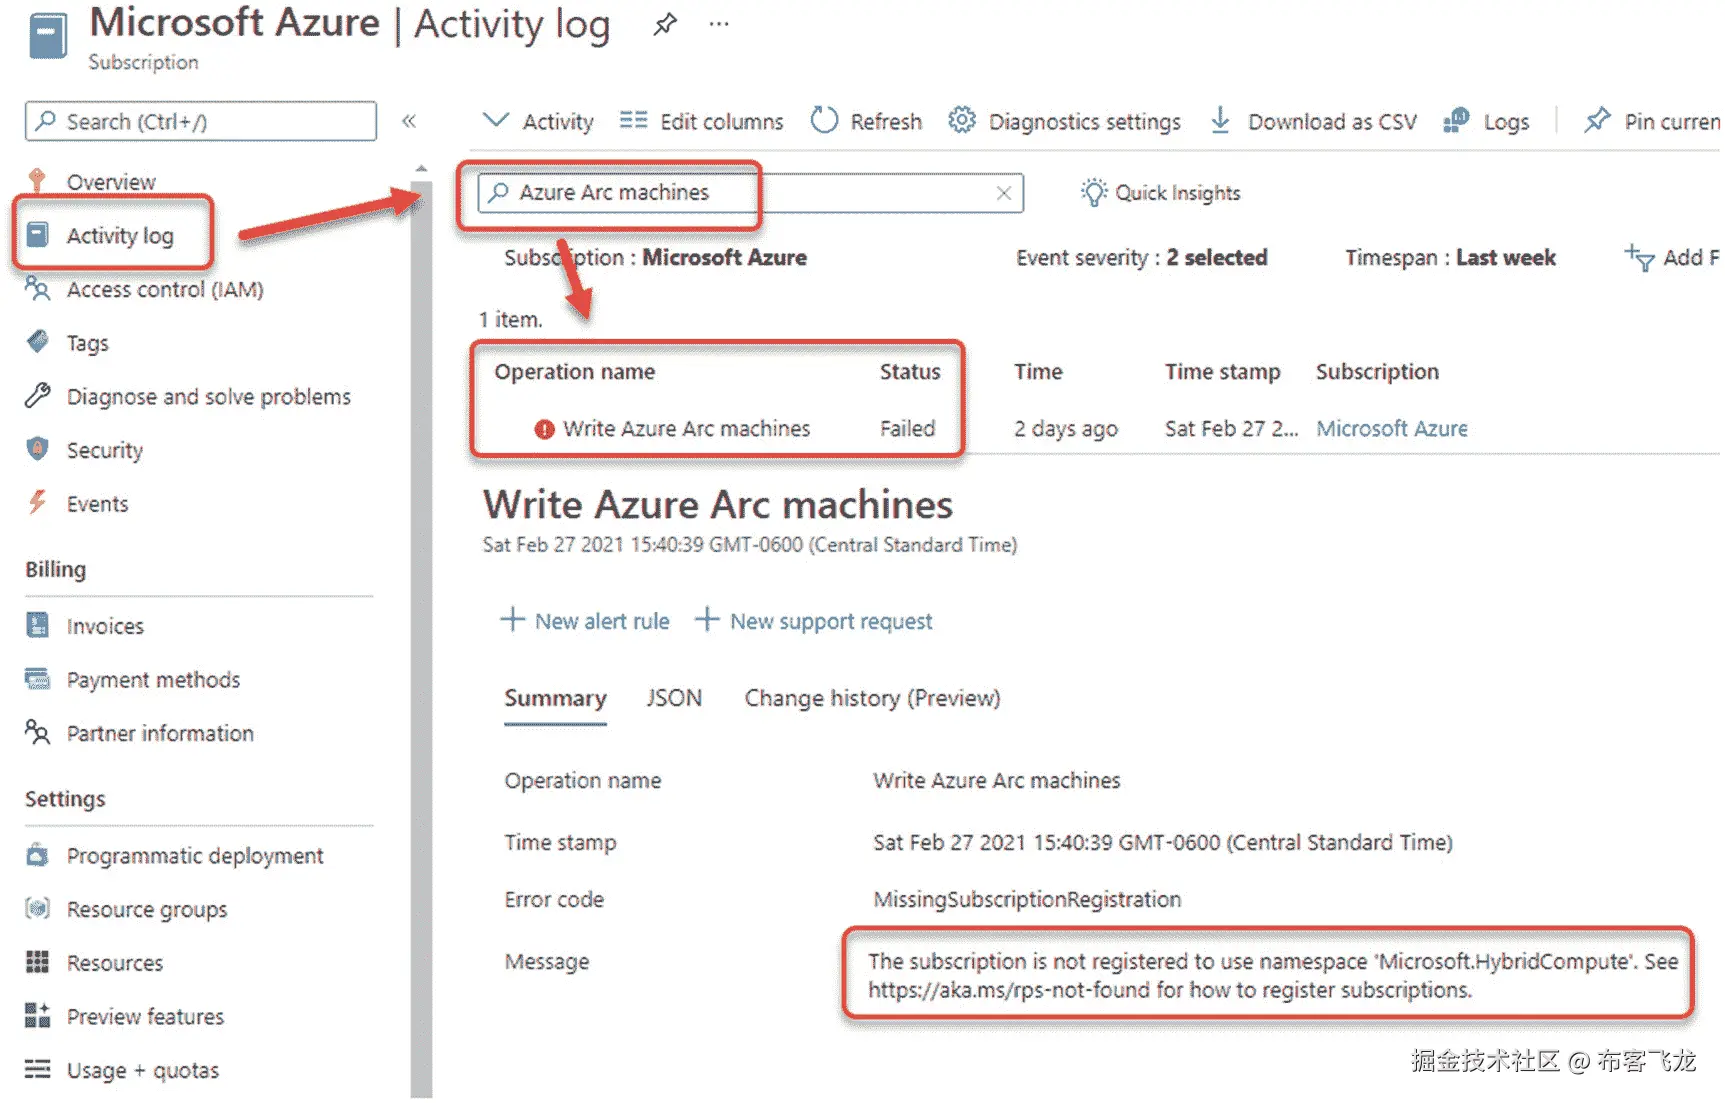1725x1103 pixels.
Task: Click the MissingSubscriptionRegistration error code value
Action: 1027,899
